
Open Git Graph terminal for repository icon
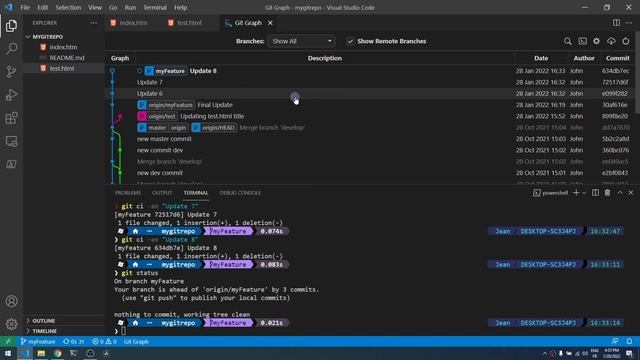[582, 41]
